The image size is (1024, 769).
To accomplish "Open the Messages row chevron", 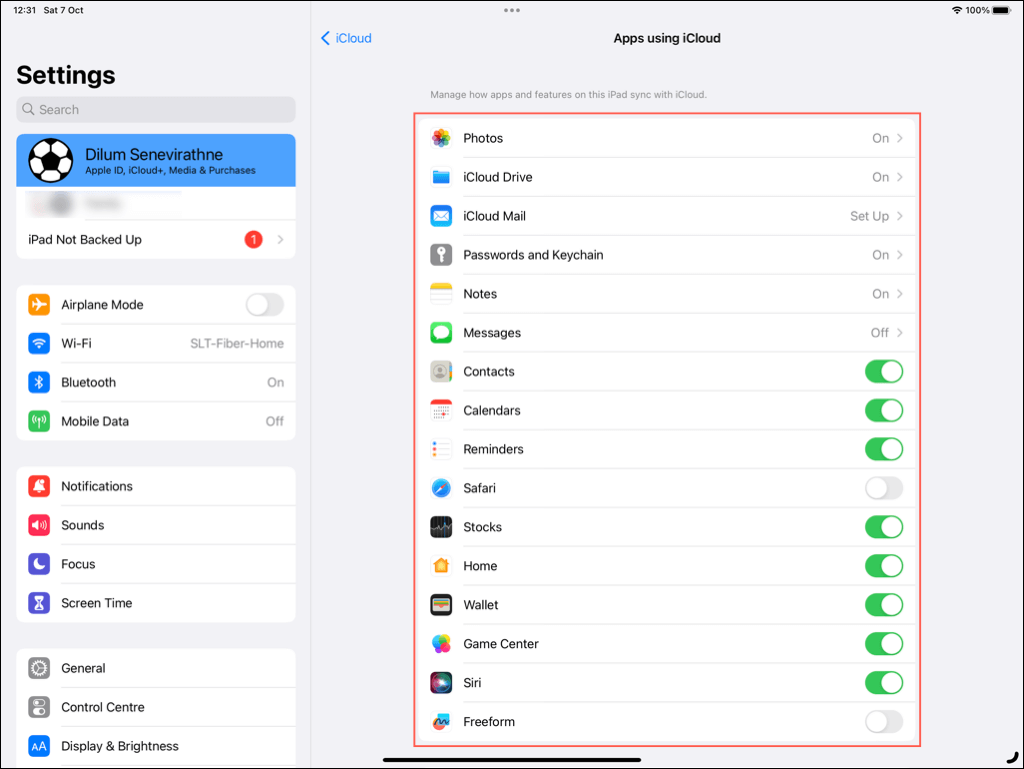I will point(900,333).
